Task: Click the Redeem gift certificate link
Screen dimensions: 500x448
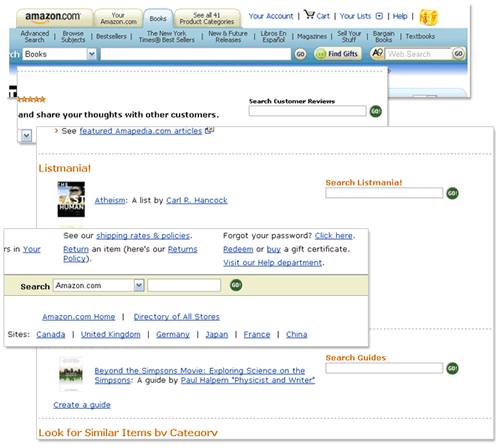Action: pos(238,249)
